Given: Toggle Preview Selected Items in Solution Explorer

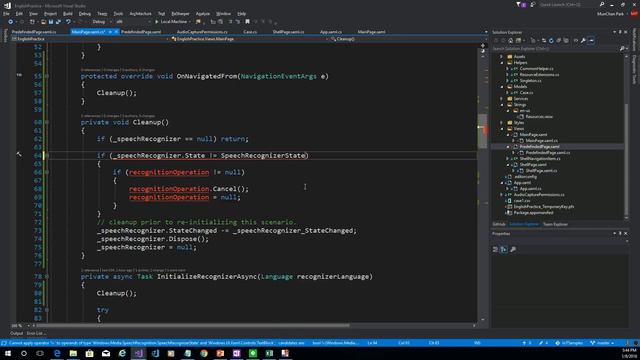Looking at the screenshot, I should click(591, 40).
